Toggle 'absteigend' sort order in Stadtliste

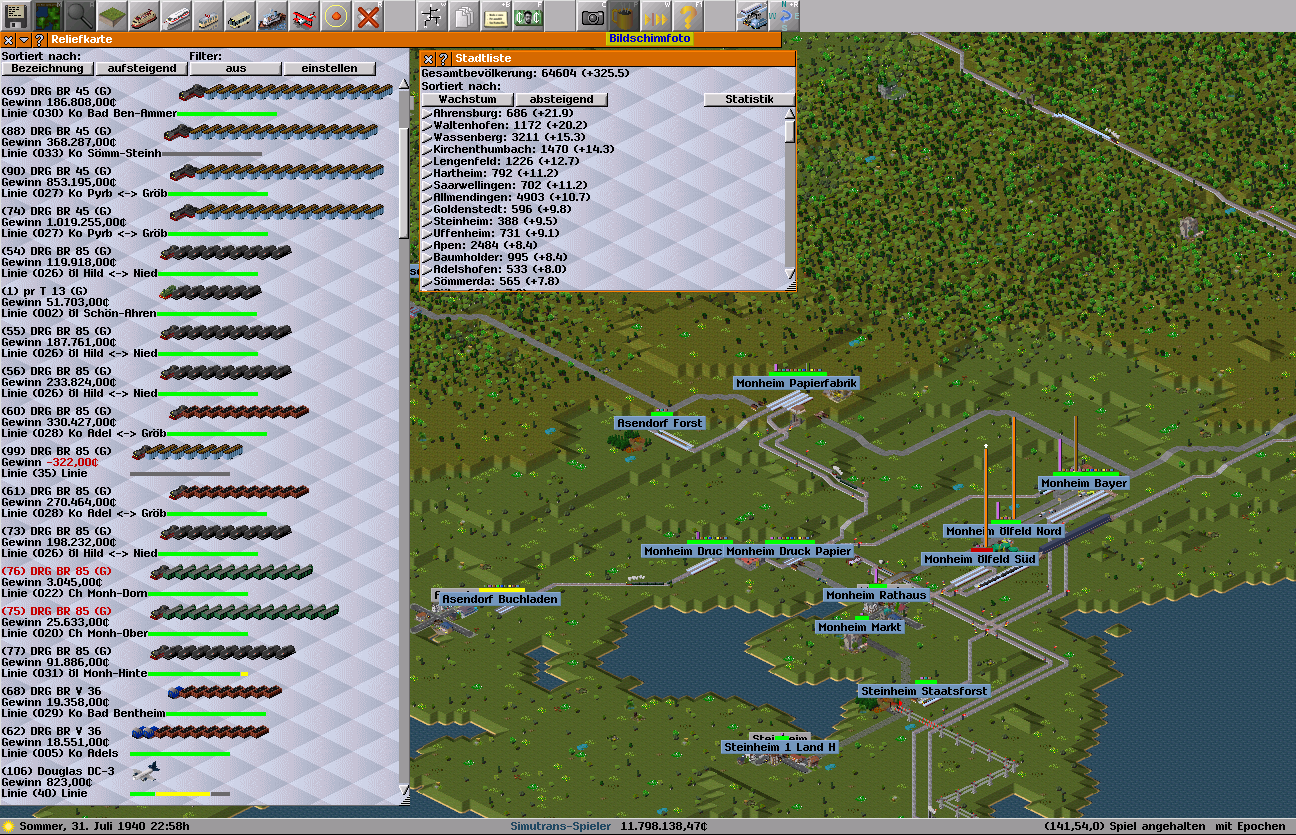(561, 99)
